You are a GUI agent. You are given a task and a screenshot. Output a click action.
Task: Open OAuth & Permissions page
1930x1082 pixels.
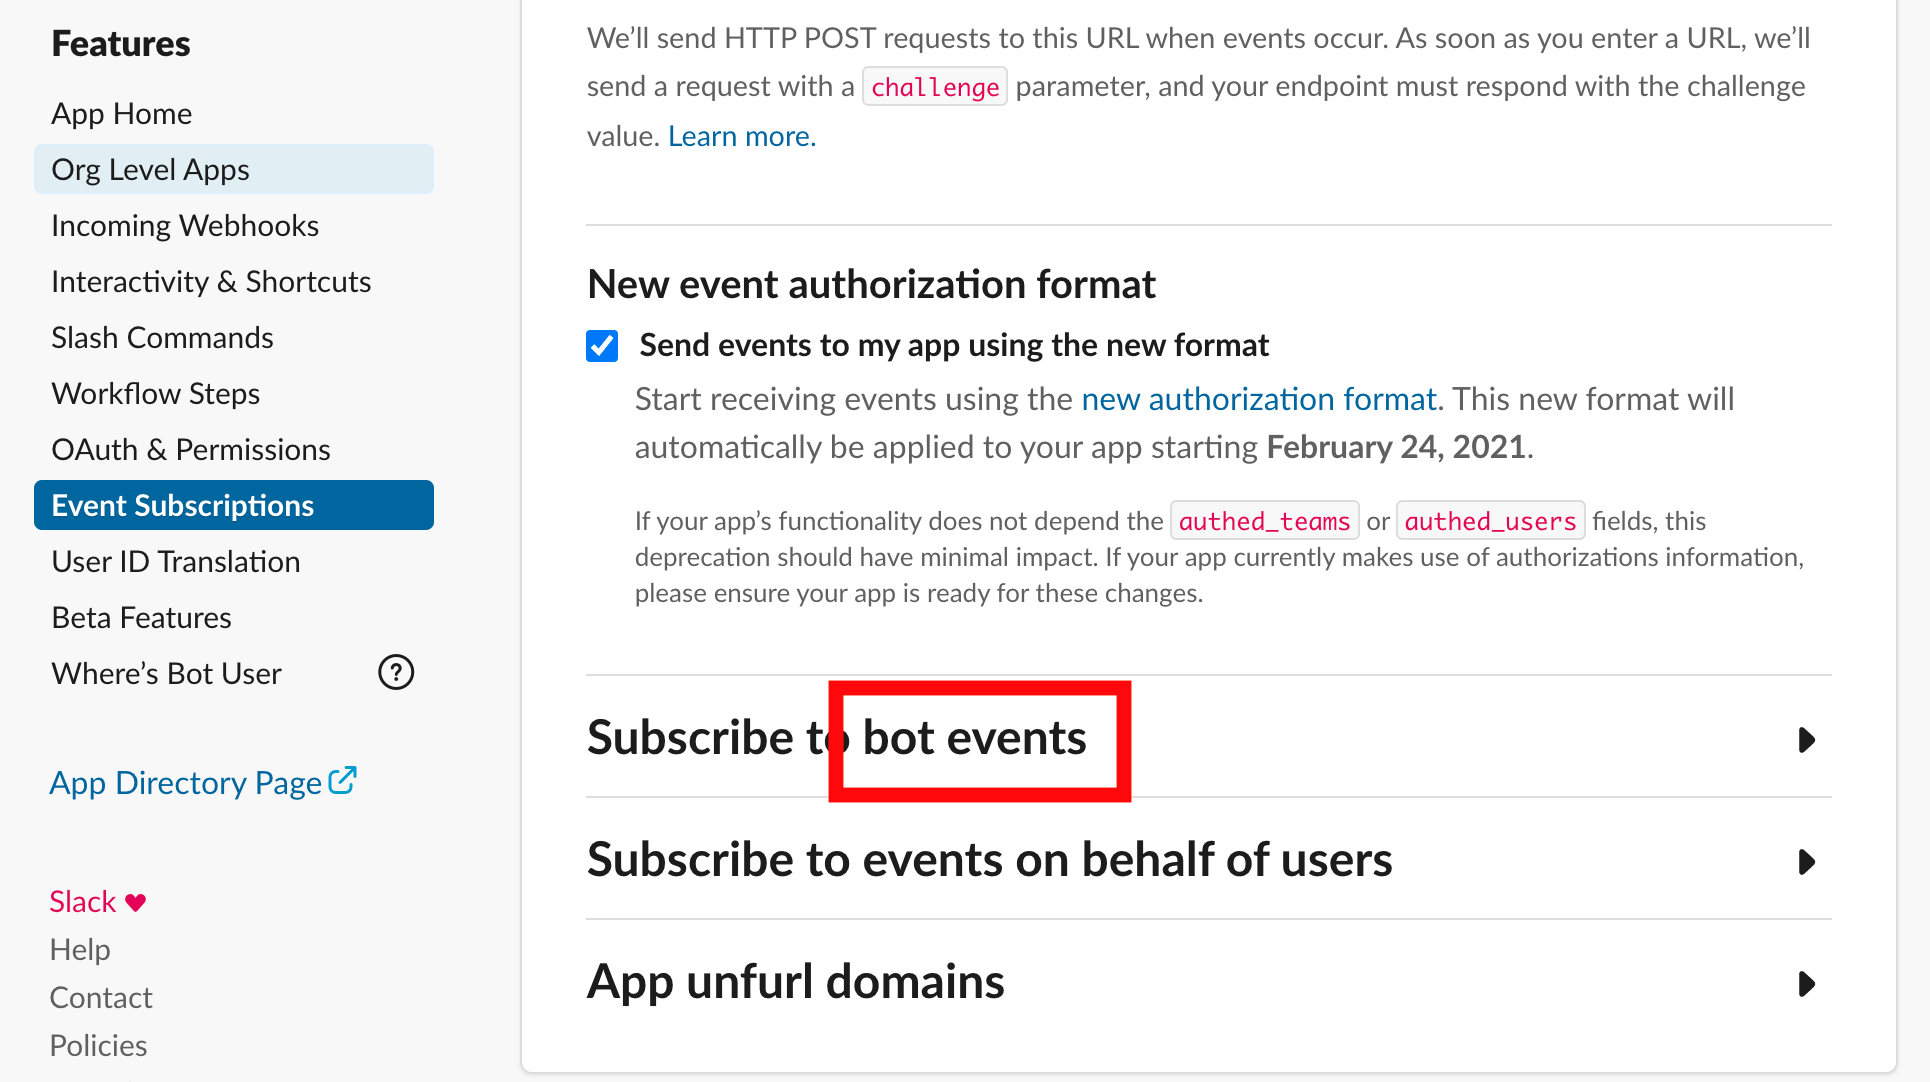coord(191,450)
